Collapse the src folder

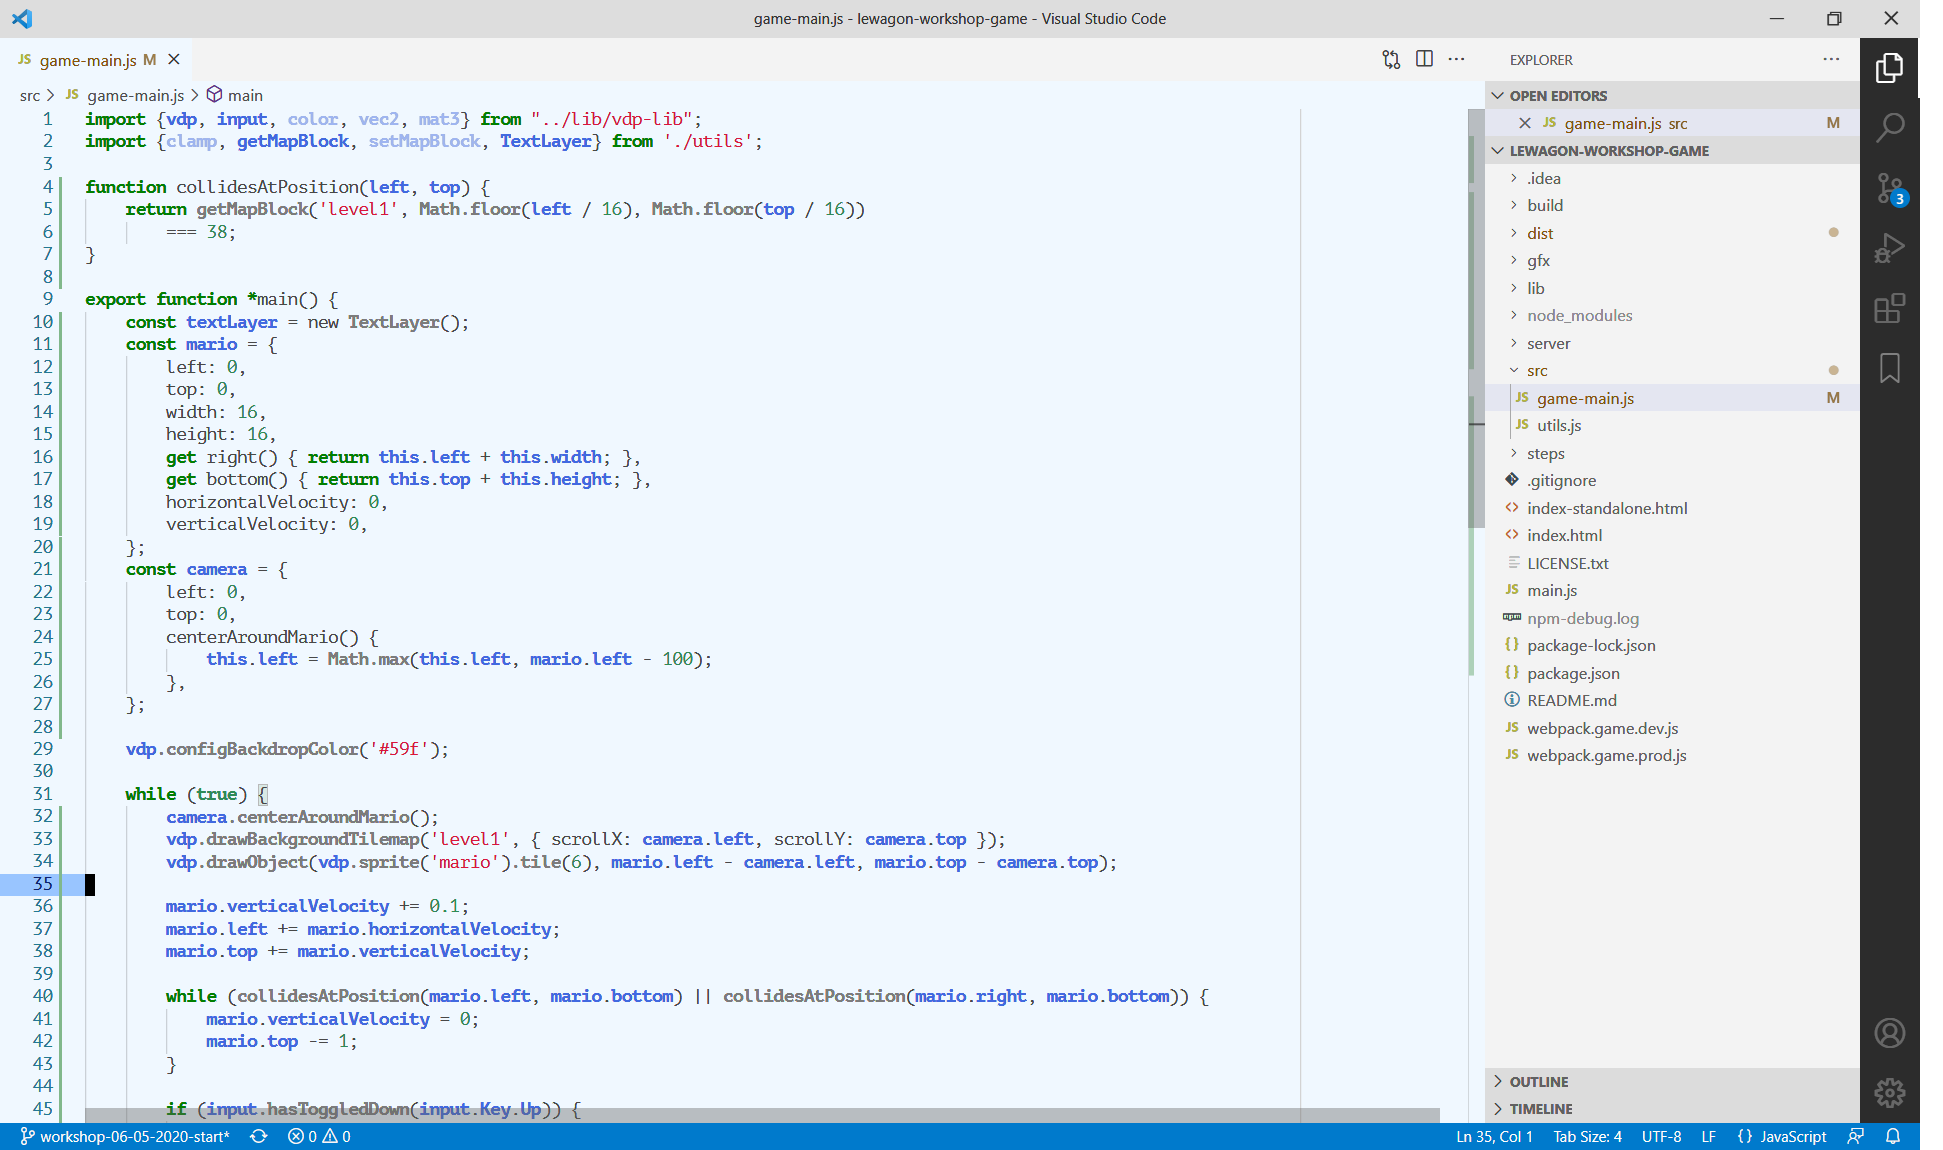[1537, 371]
